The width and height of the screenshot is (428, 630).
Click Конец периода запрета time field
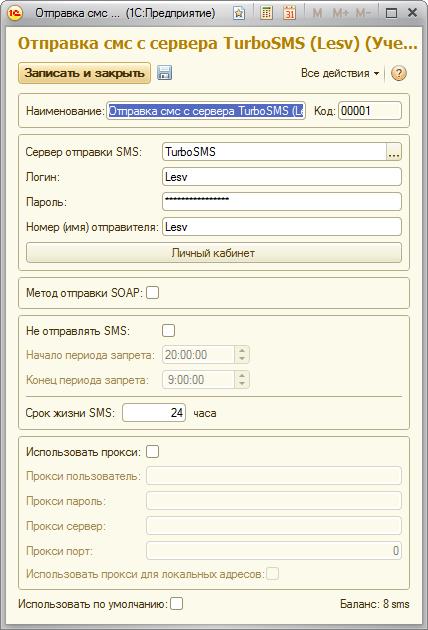click(x=199, y=380)
